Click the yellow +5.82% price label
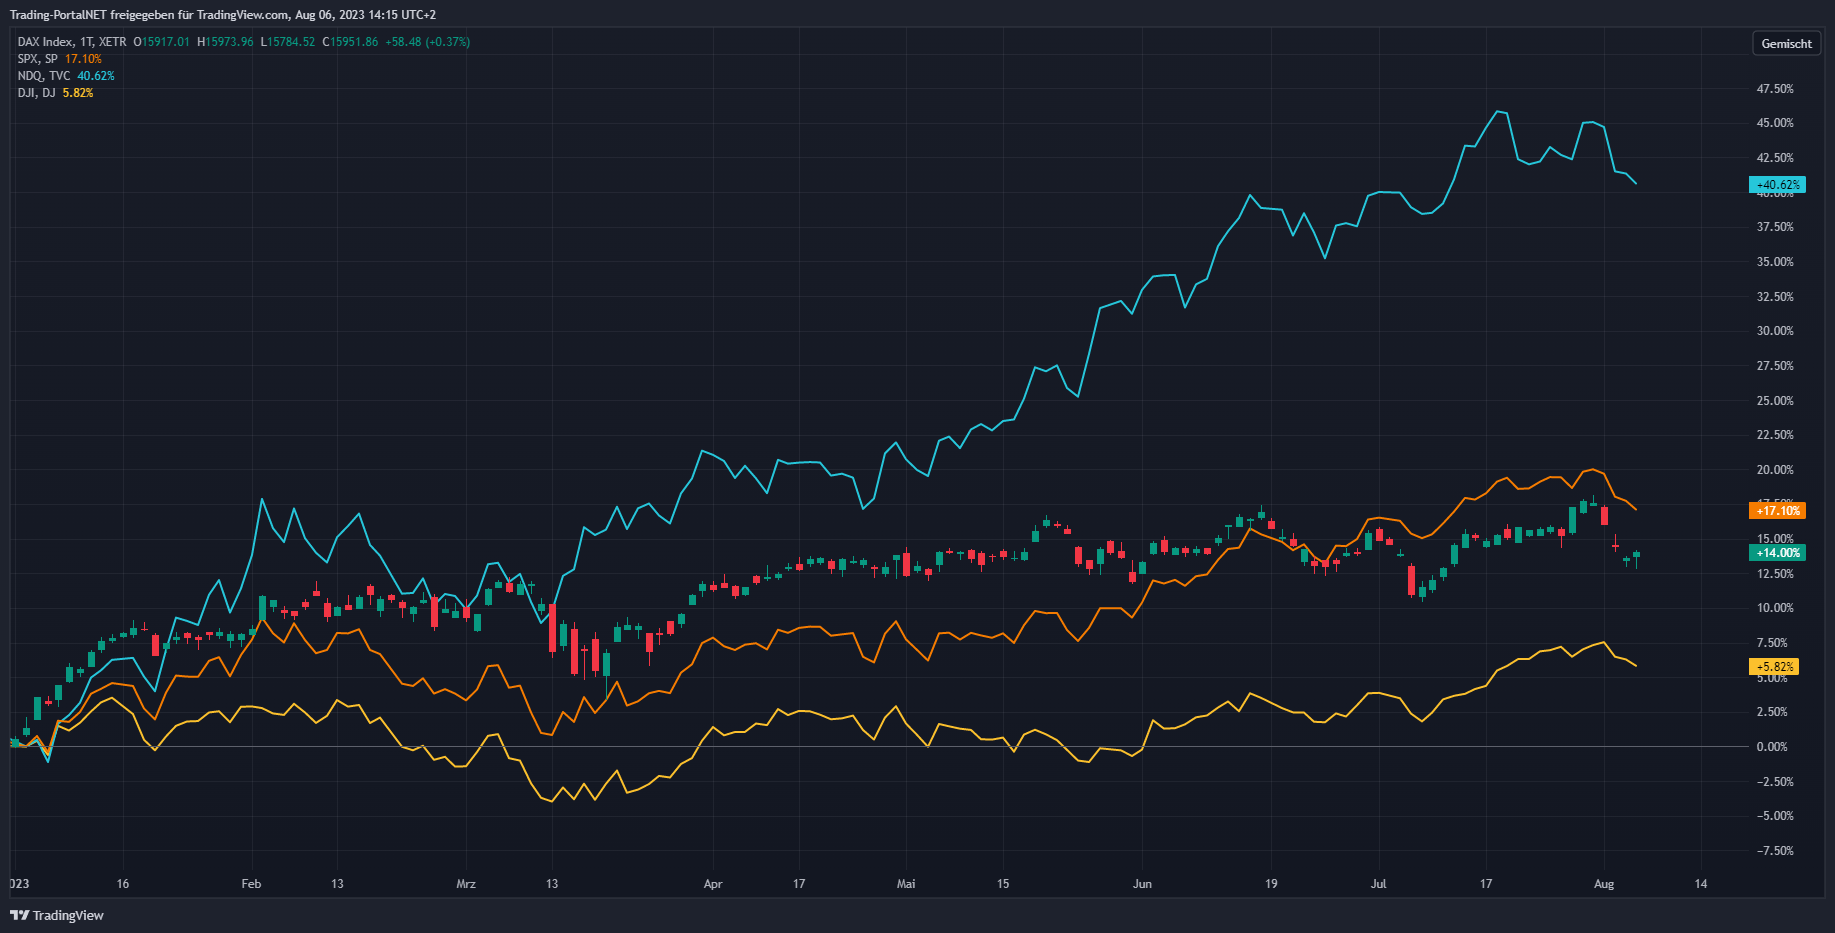Image resolution: width=1835 pixels, height=933 pixels. pyautogui.click(x=1774, y=667)
